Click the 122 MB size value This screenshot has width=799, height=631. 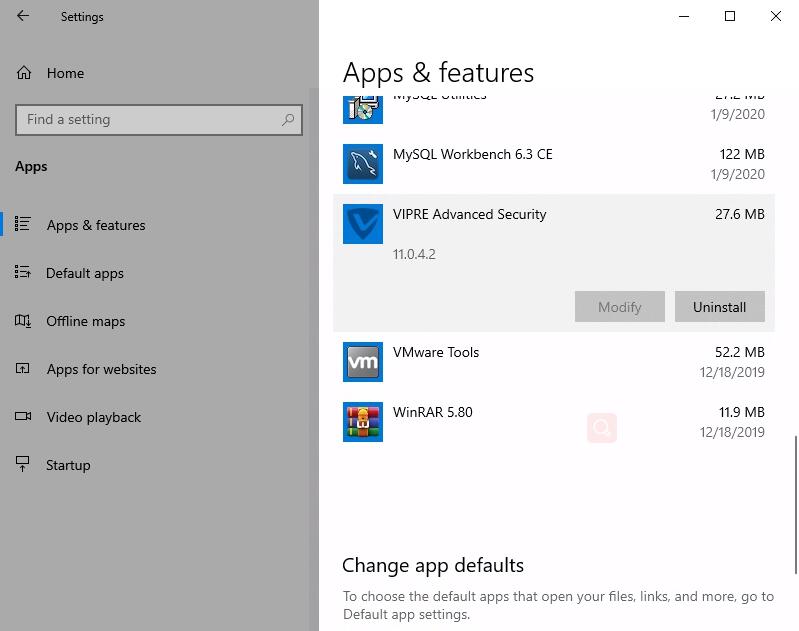click(x=742, y=154)
